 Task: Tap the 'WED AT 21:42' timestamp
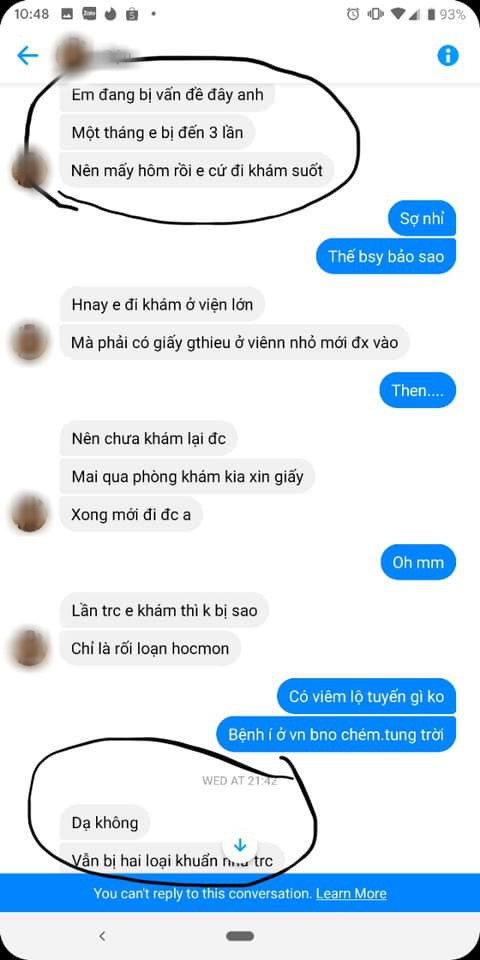pyautogui.click(x=239, y=781)
